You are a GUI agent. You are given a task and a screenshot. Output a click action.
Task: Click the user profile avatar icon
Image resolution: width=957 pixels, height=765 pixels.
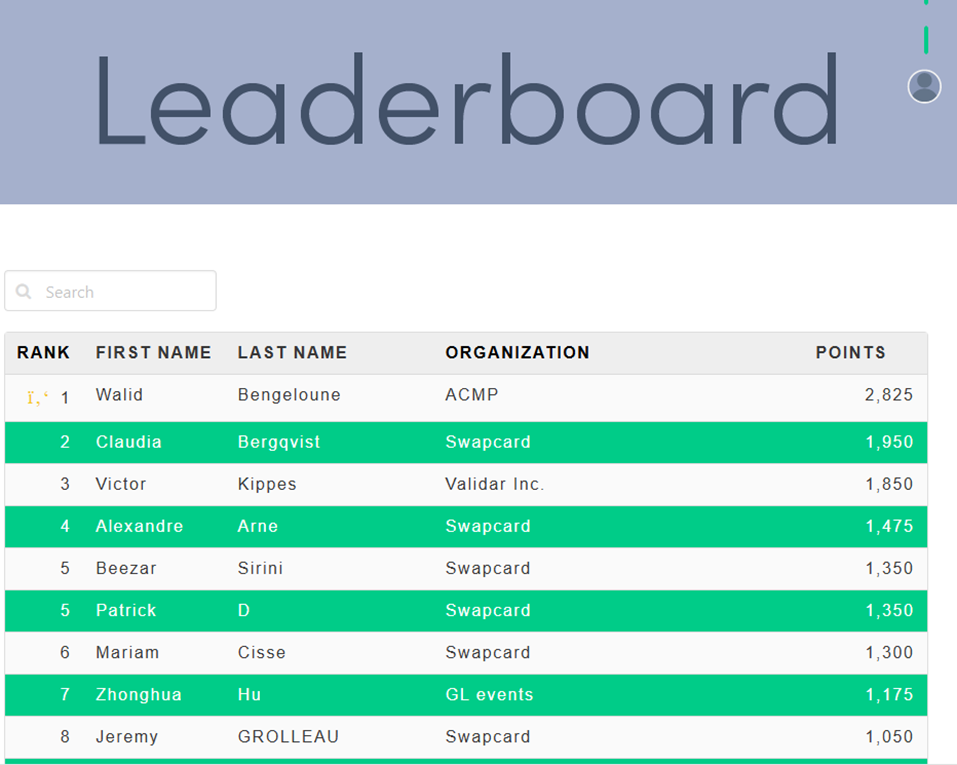(x=924, y=87)
